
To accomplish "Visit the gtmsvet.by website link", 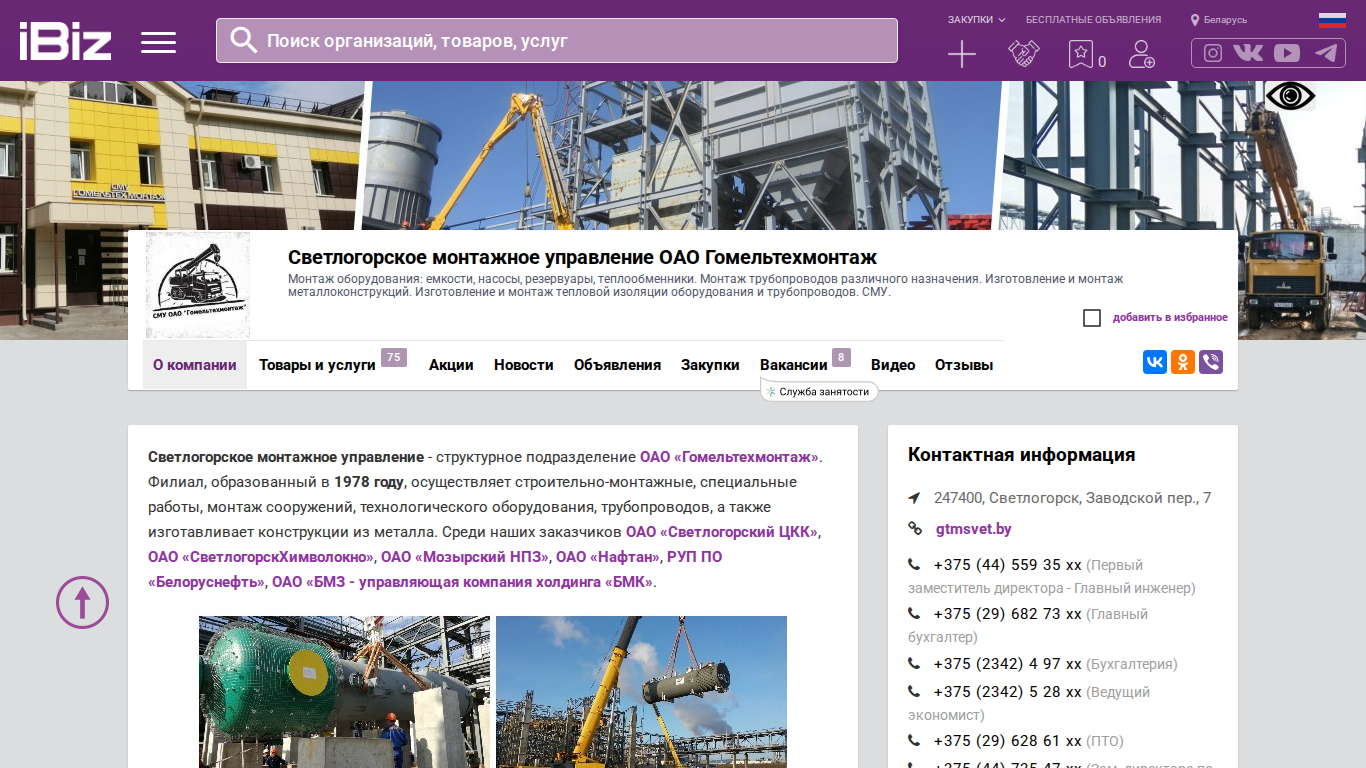I will 974,529.
